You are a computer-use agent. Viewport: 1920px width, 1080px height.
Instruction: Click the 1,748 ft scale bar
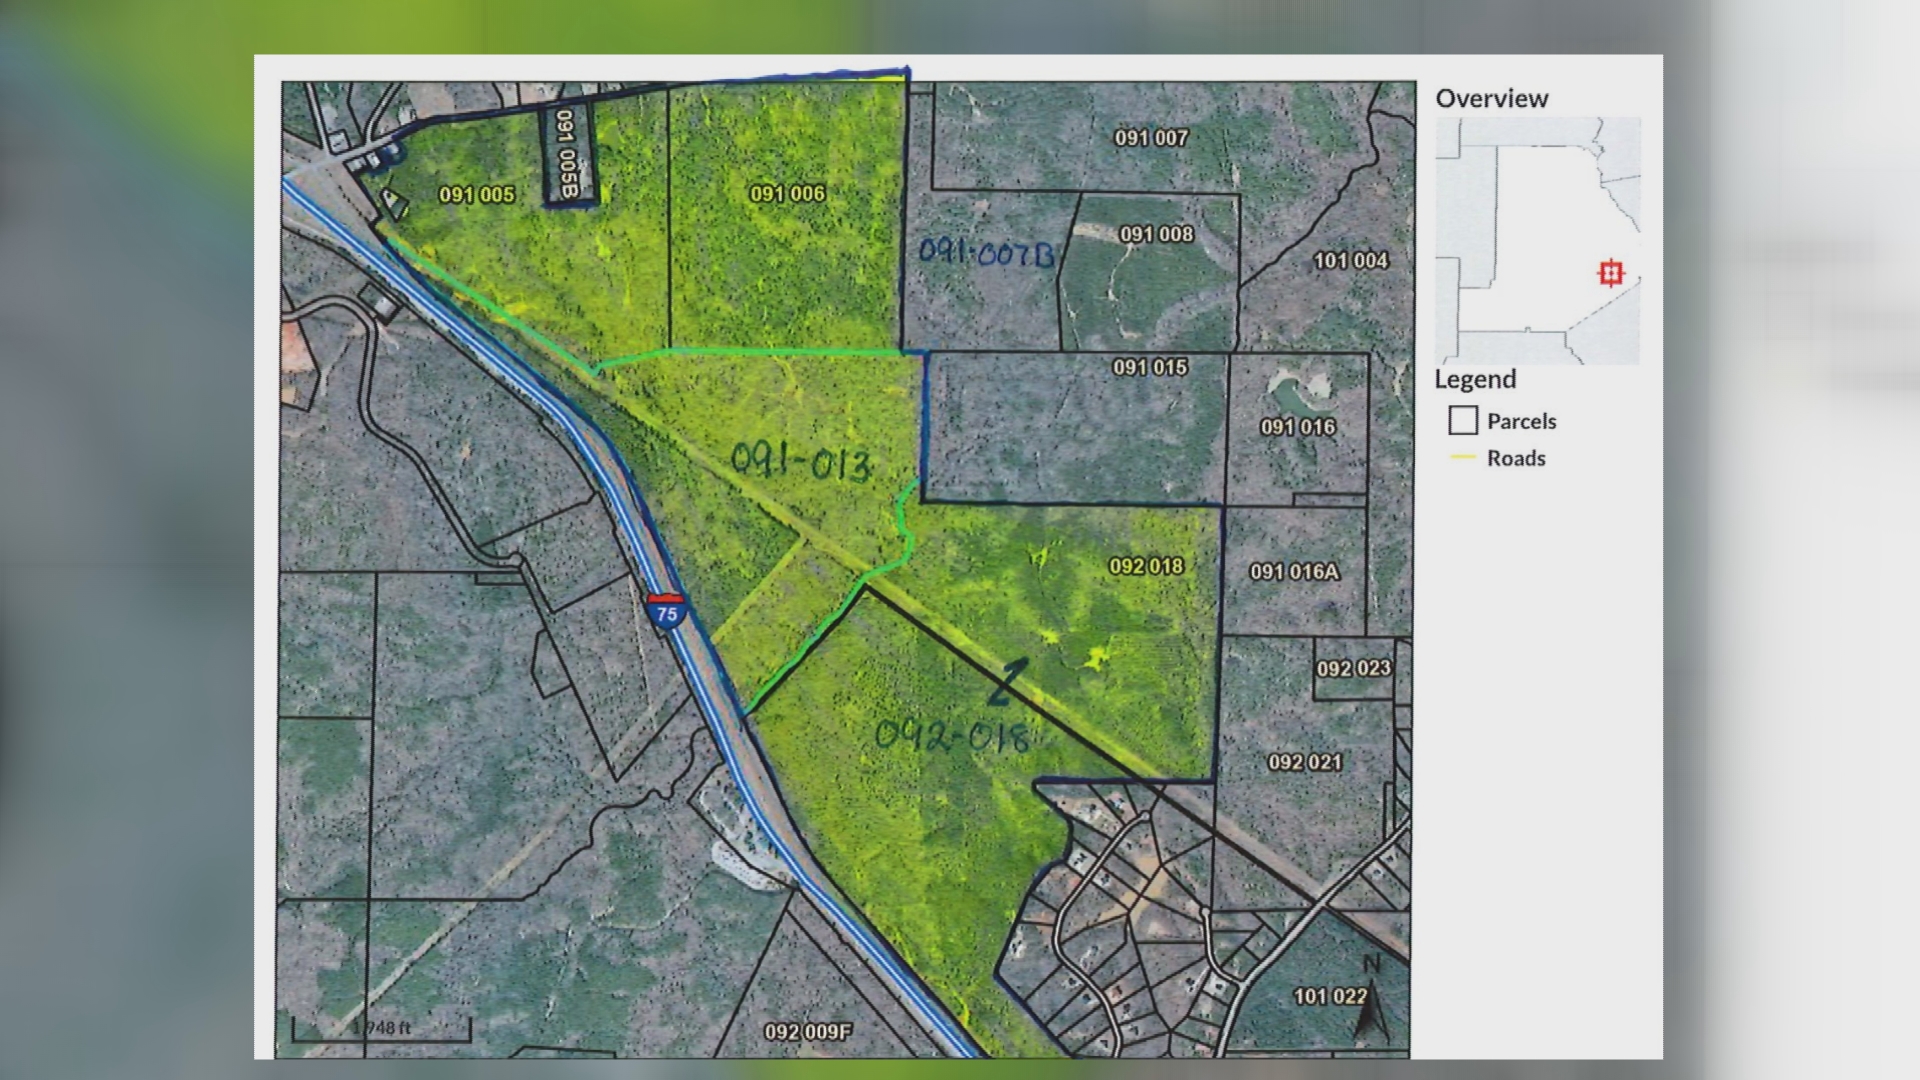coord(381,1028)
